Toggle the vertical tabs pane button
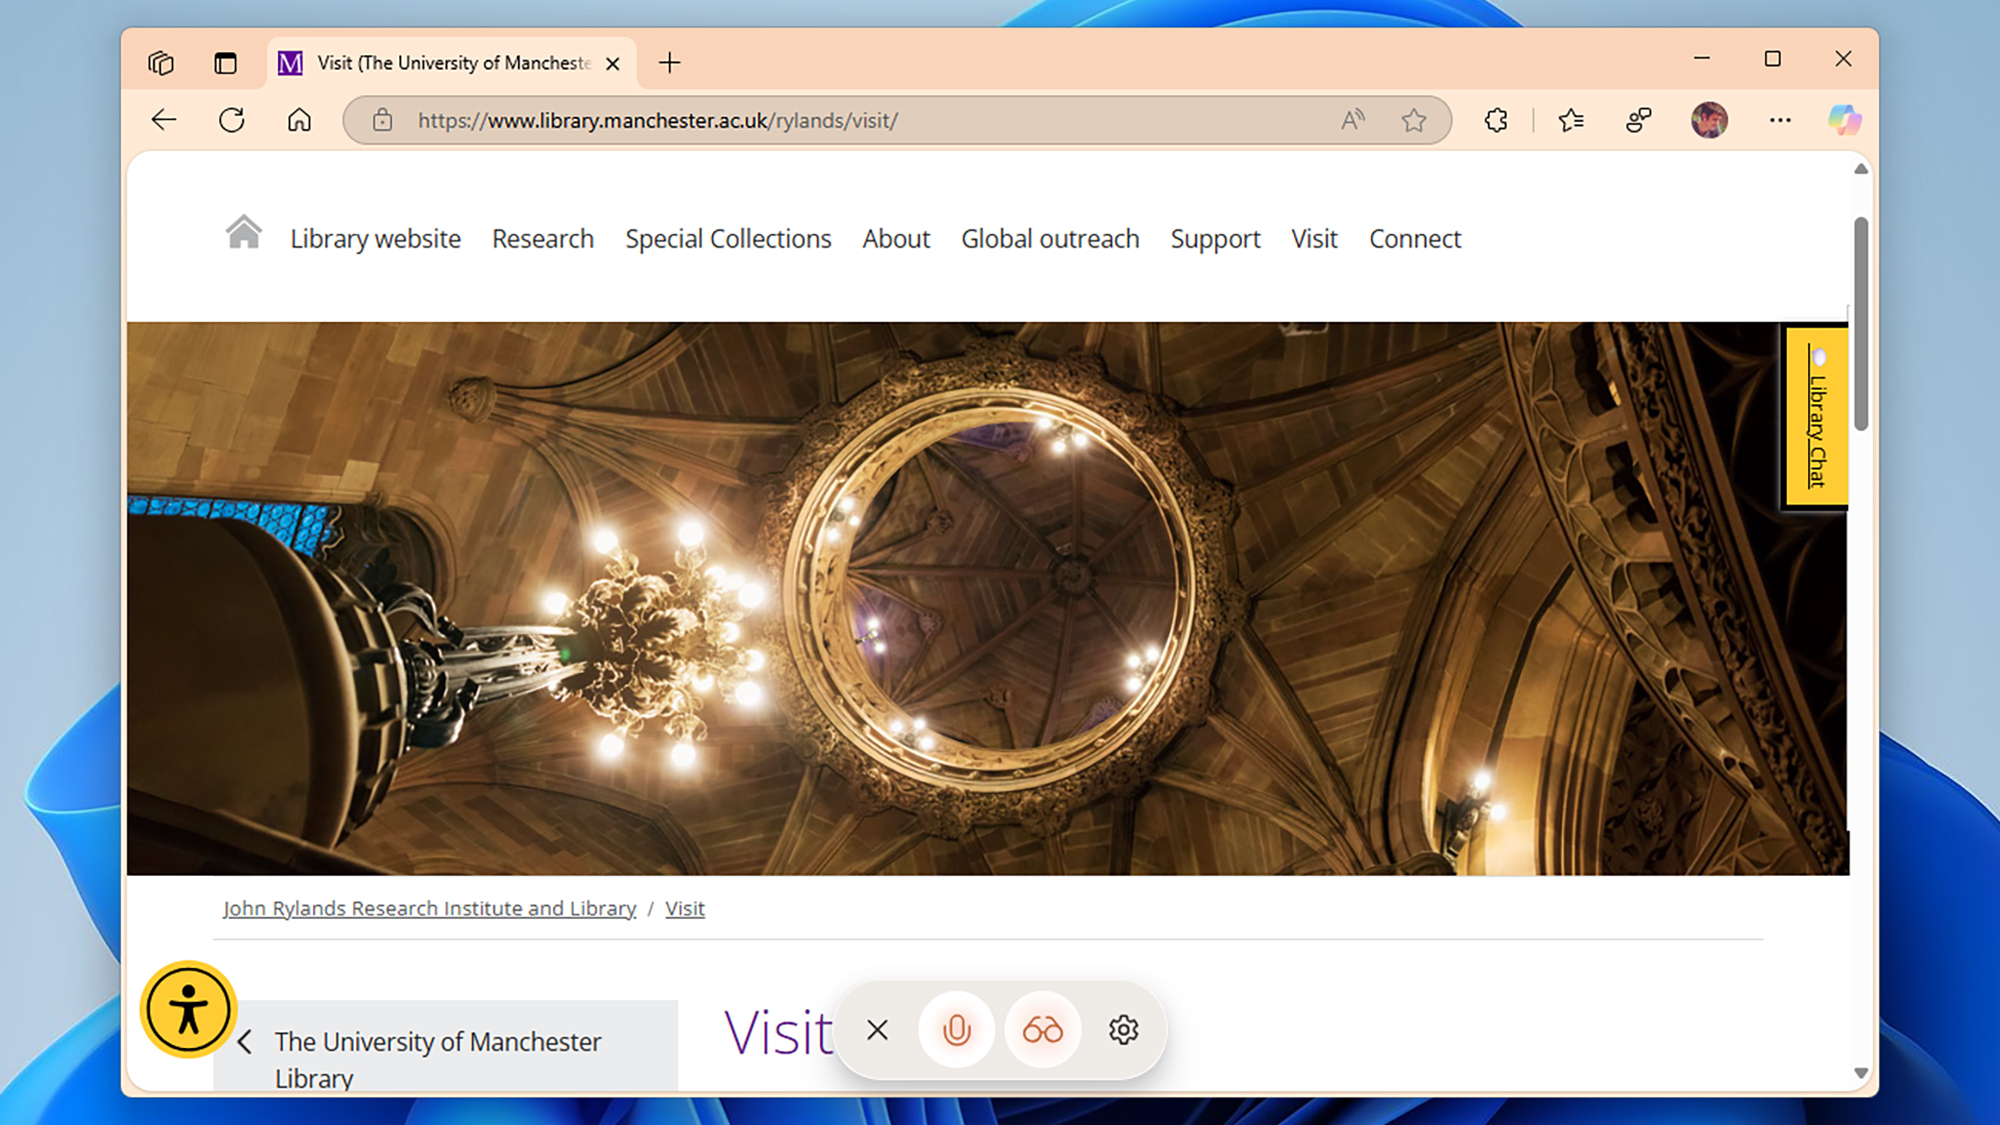 [x=225, y=63]
